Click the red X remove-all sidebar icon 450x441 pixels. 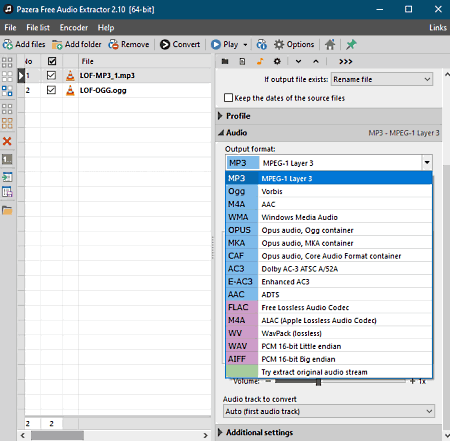(7, 141)
